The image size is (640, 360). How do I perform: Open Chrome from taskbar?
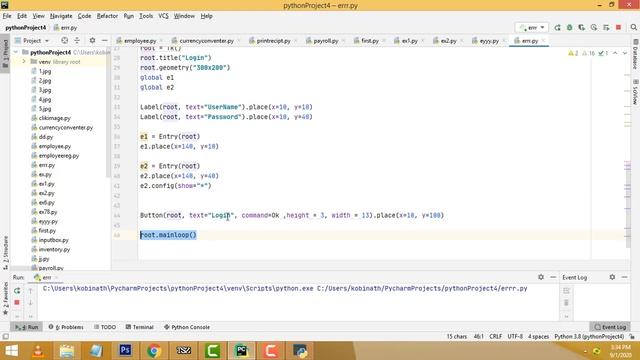154,351
